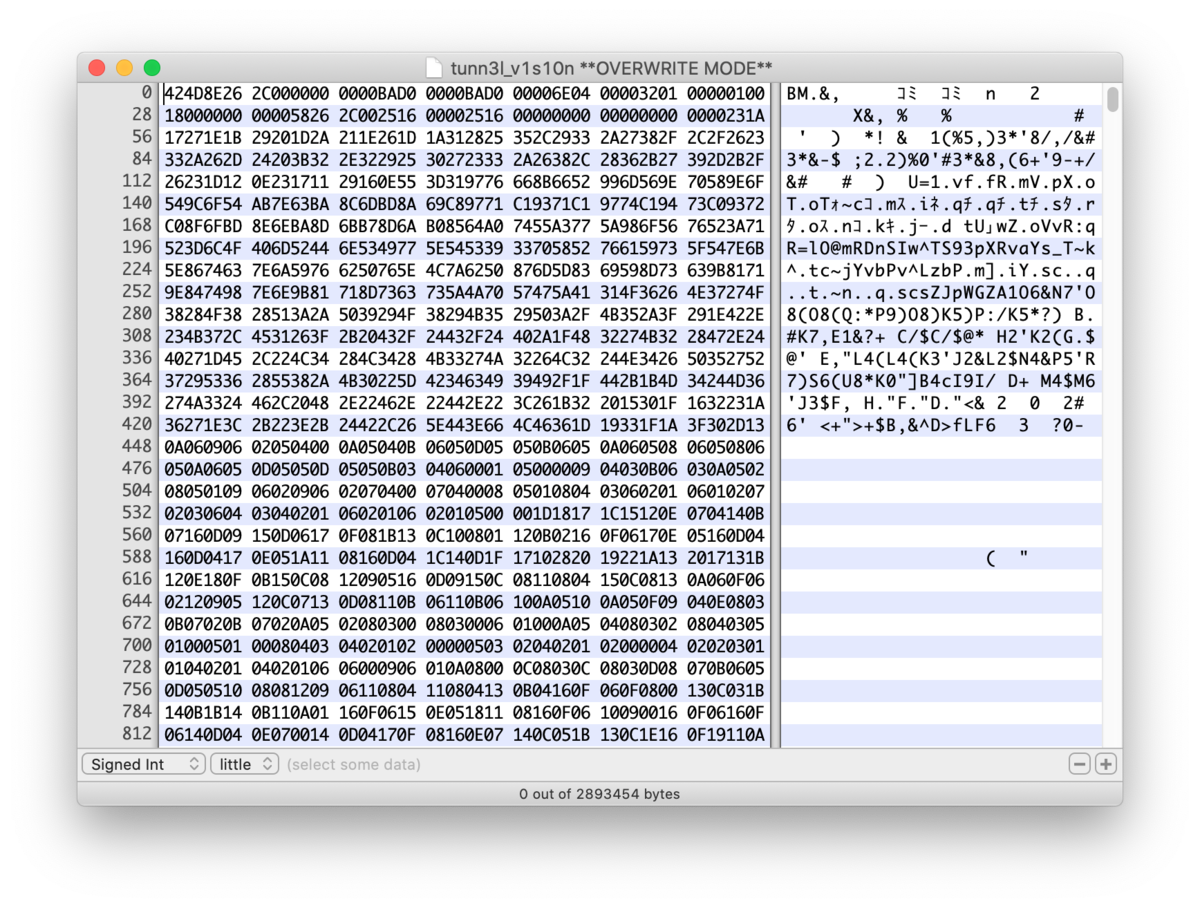Open the Signed Int type dropdown
The width and height of the screenshot is (1200, 908).
143,764
